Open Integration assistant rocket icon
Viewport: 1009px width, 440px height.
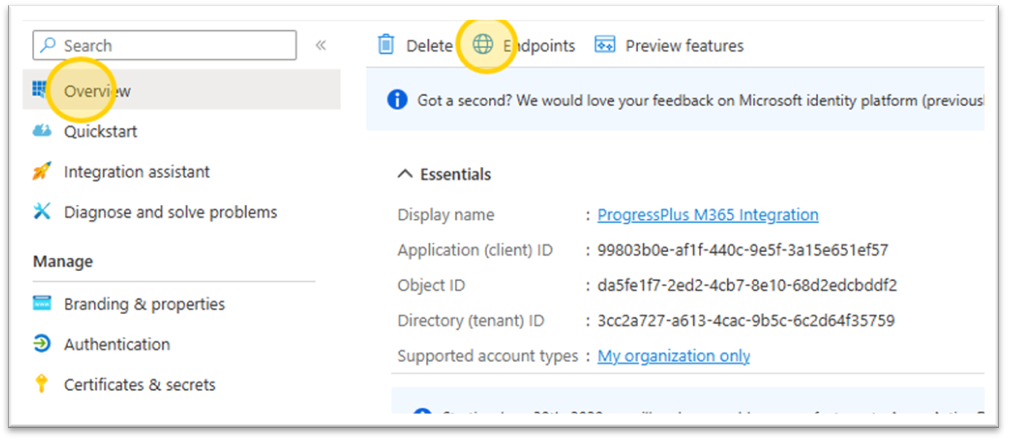tap(42, 172)
